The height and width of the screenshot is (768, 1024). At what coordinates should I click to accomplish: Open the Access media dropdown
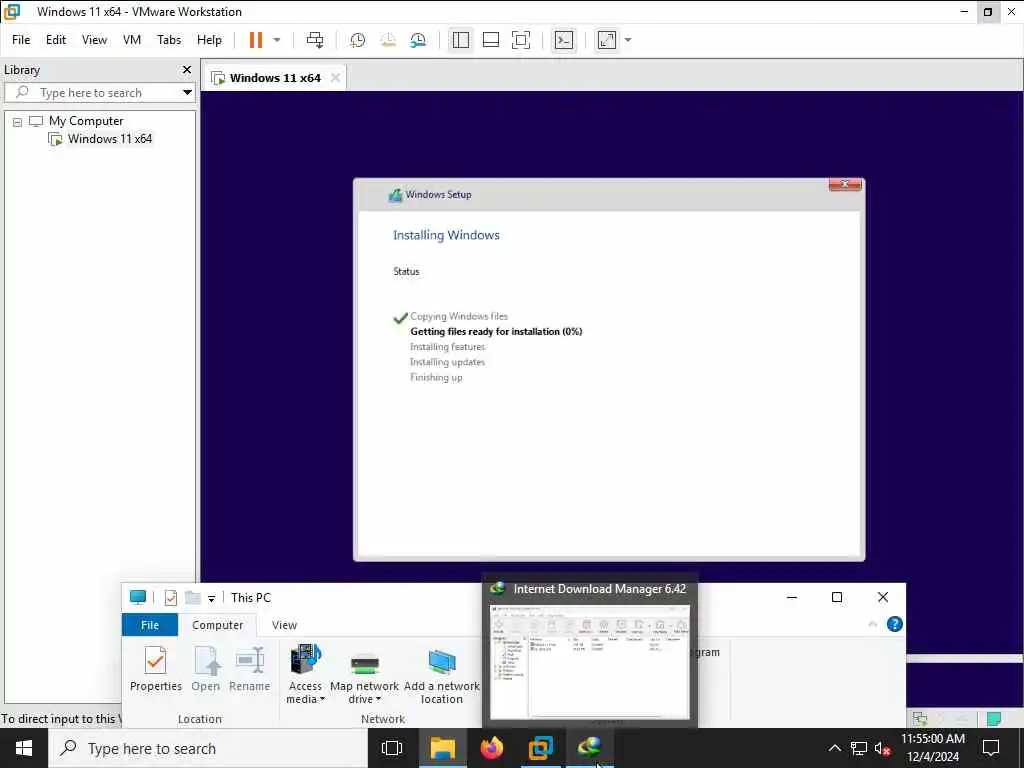click(305, 675)
